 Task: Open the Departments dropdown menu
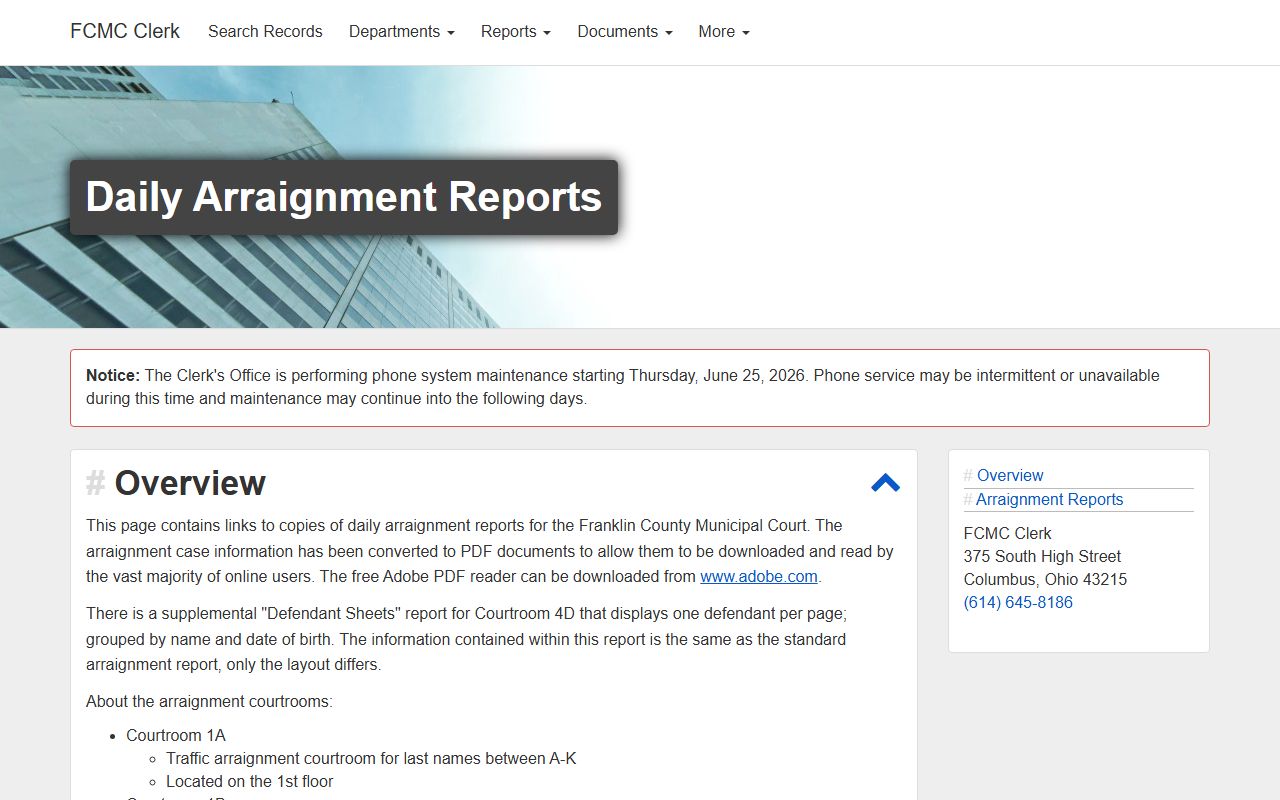point(401,31)
